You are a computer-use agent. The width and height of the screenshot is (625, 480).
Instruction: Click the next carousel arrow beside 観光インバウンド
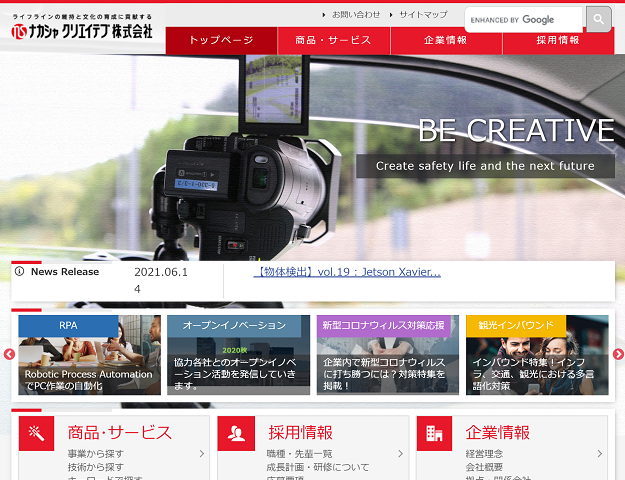point(618,354)
